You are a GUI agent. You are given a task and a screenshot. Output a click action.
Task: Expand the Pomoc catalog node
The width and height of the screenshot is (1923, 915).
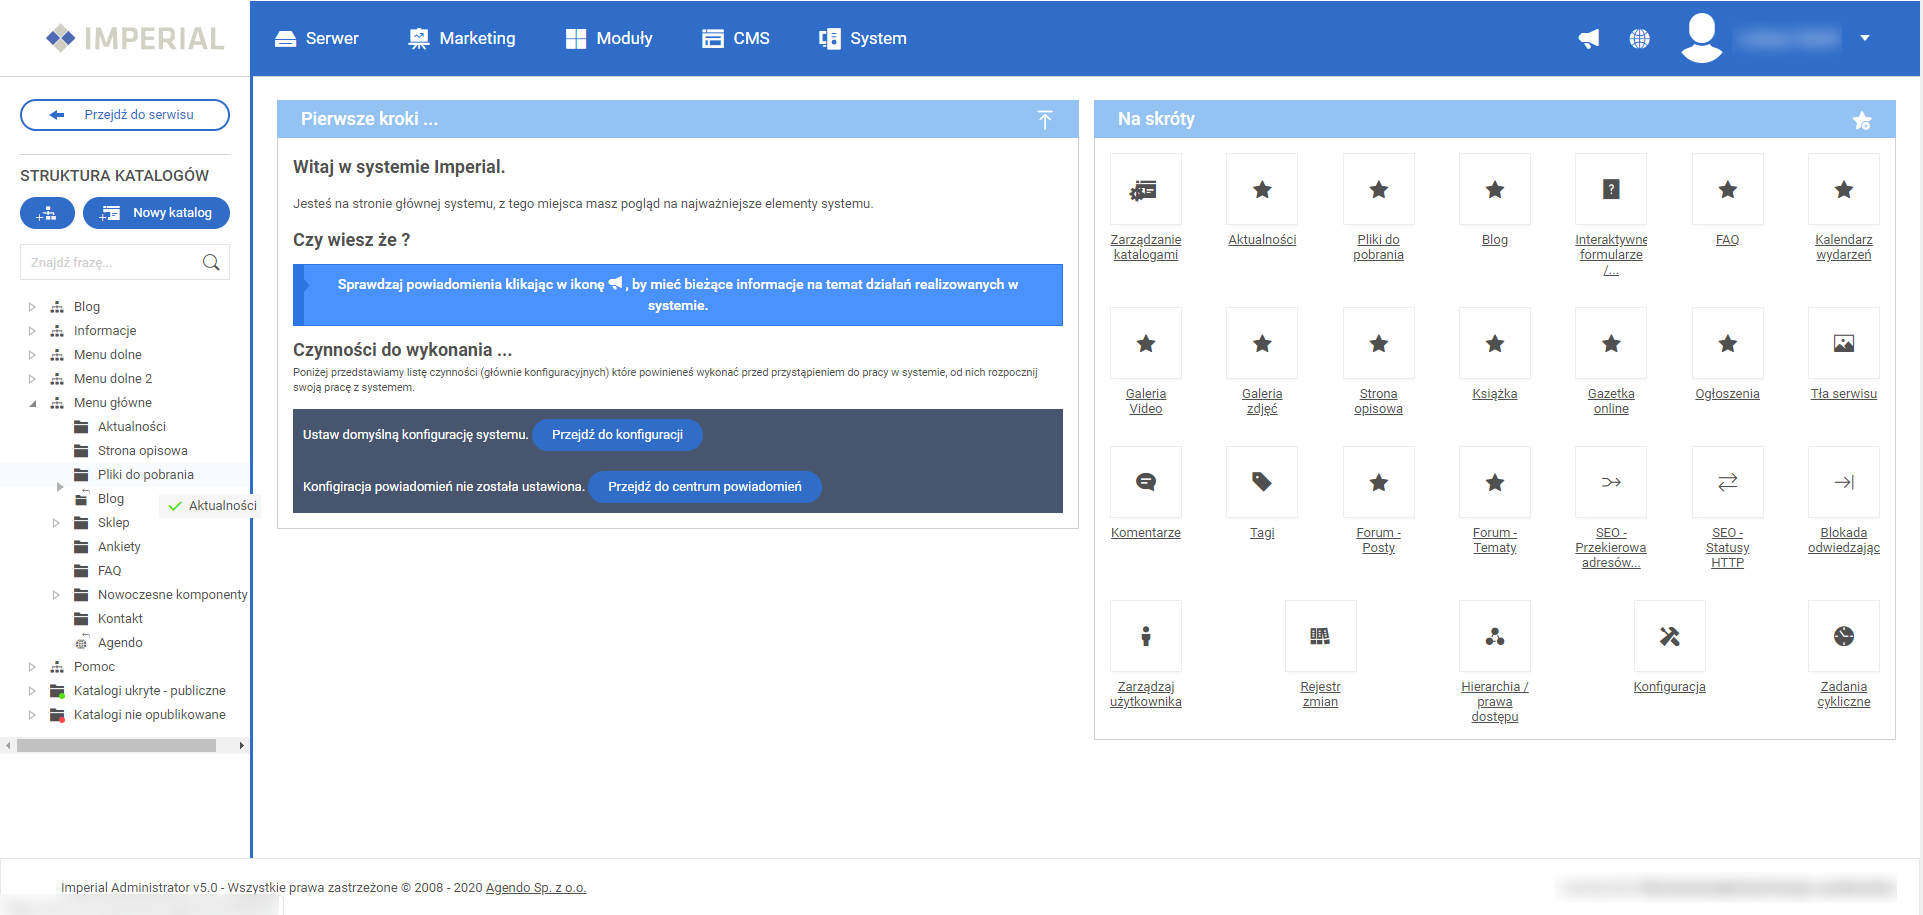32,667
